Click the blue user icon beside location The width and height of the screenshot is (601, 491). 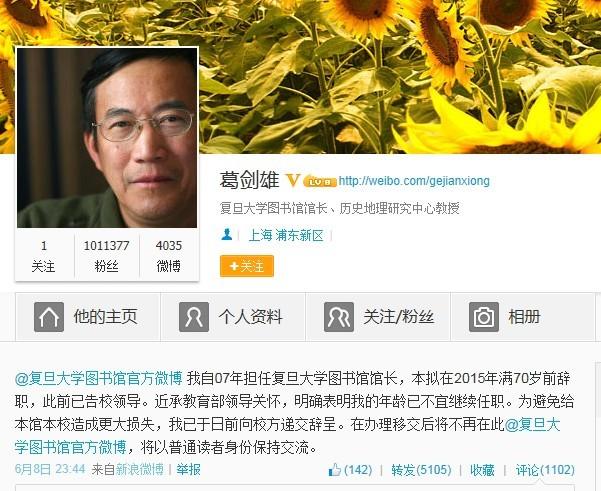coord(227,234)
